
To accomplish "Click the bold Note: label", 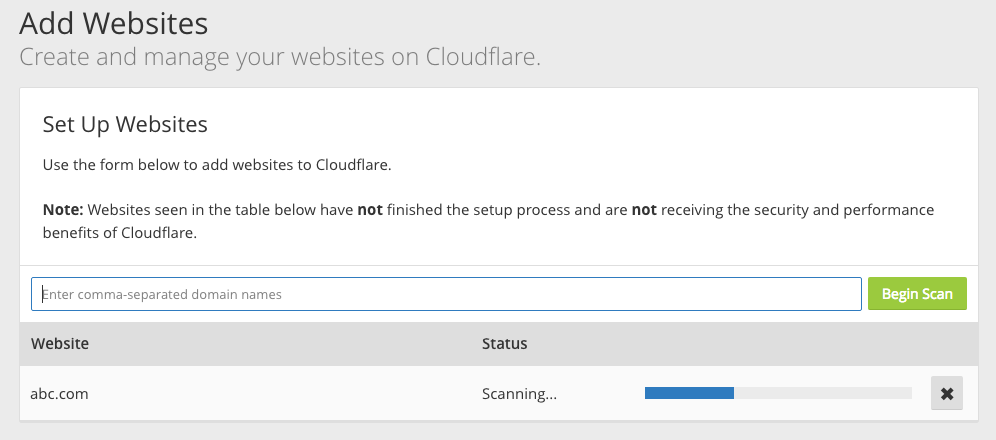I will click(63, 210).
